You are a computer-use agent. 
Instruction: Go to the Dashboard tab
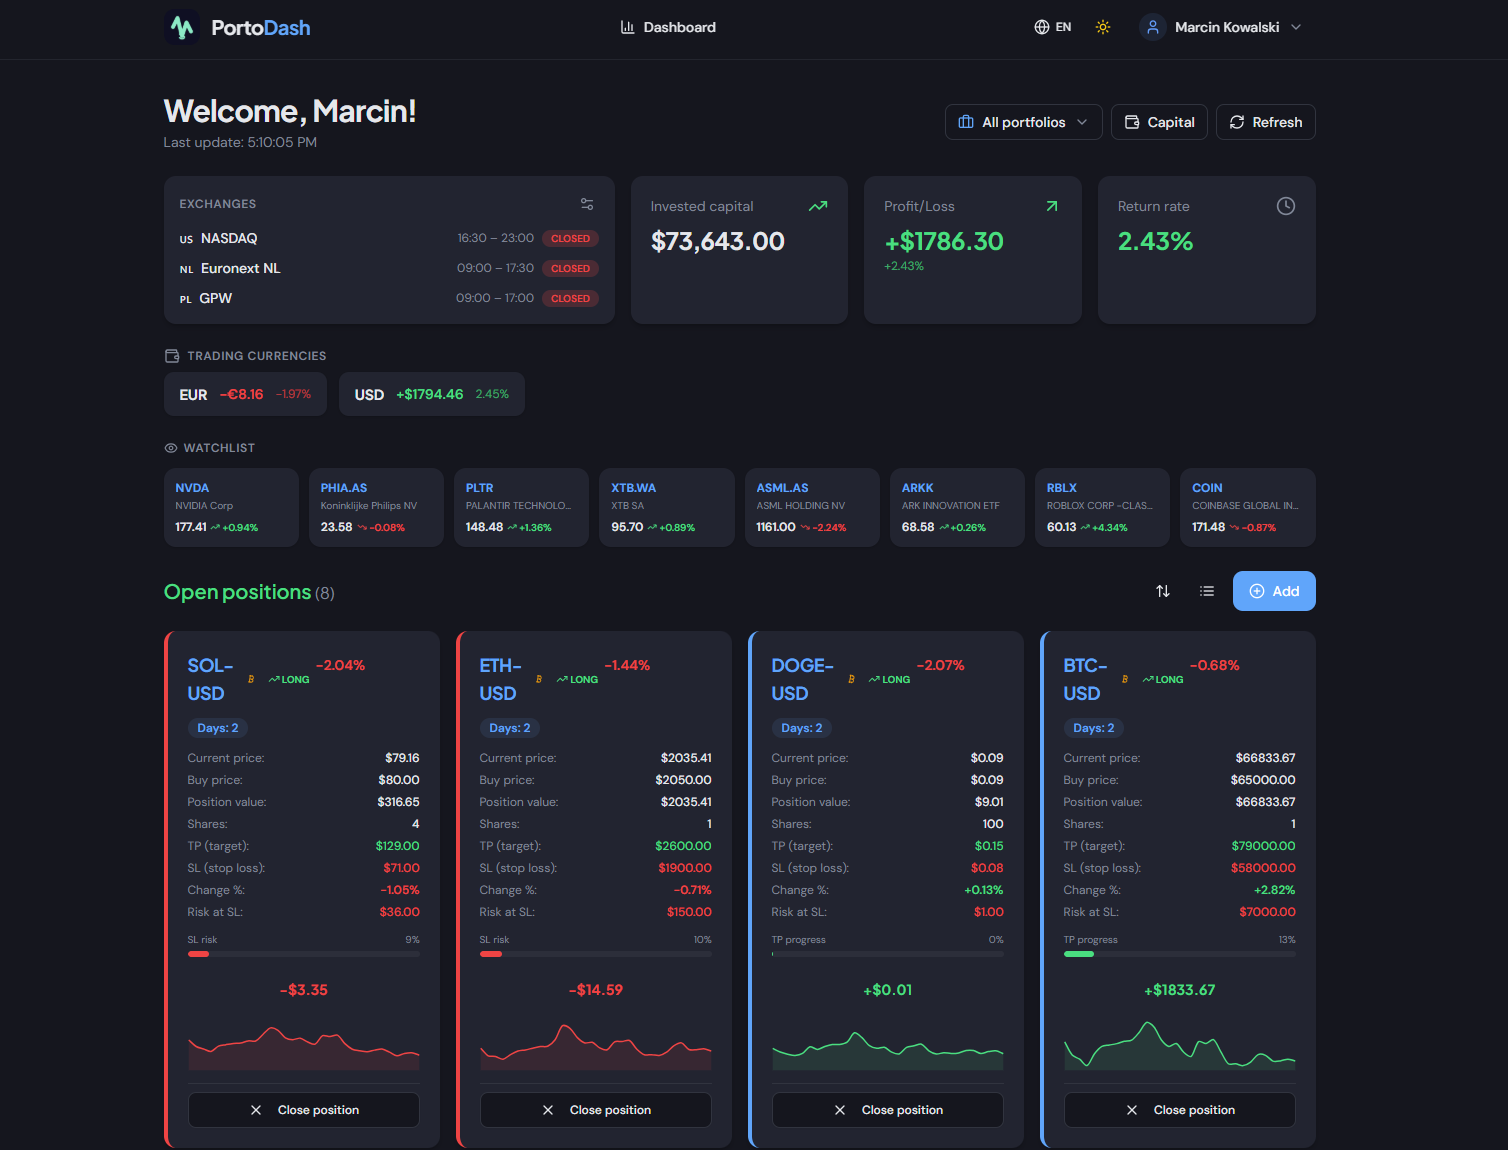click(668, 27)
